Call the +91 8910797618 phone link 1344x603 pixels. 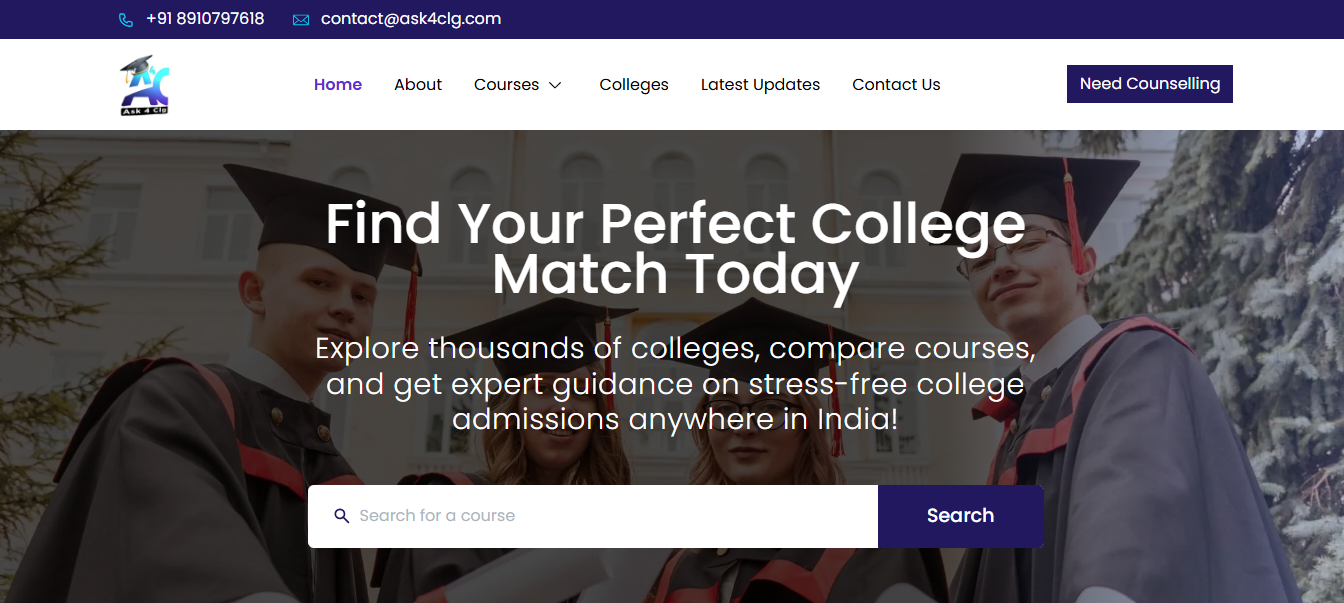205,19
